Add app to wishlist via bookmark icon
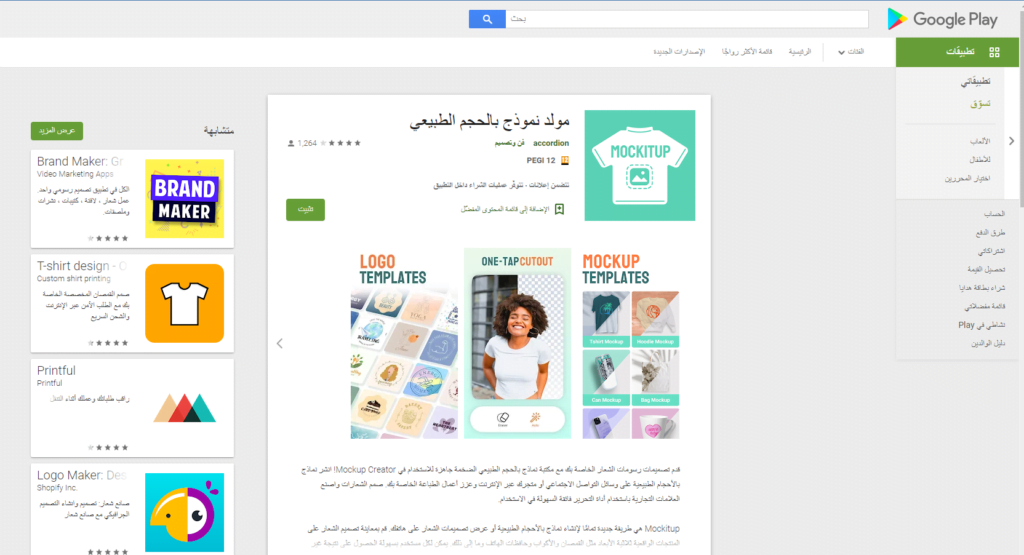The width and height of the screenshot is (1024, 555). tap(559, 209)
